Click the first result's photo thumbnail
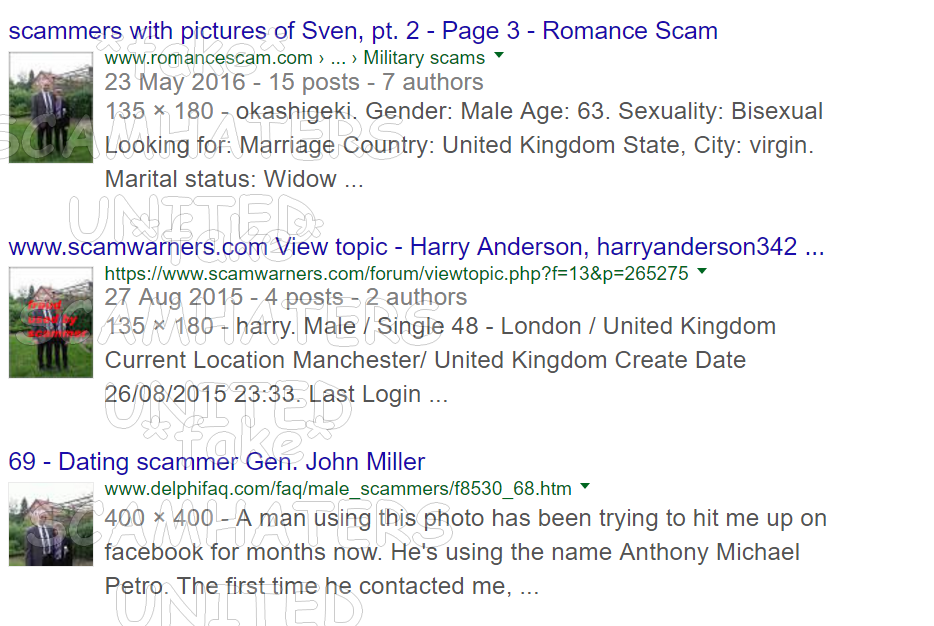This screenshot has height=626, width=934. click(x=51, y=107)
